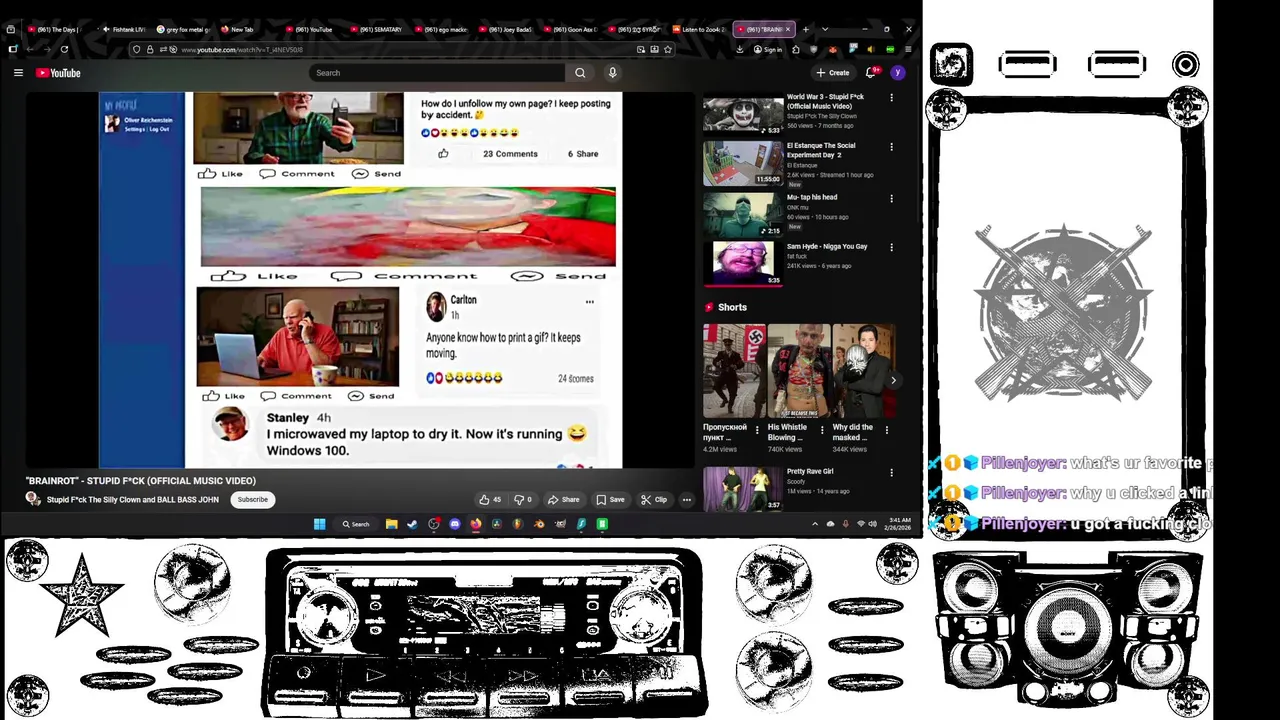Open the channel avatar below title
The width and height of the screenshot is (1280, 720).
pyautogui.click(x=33, y=499)
